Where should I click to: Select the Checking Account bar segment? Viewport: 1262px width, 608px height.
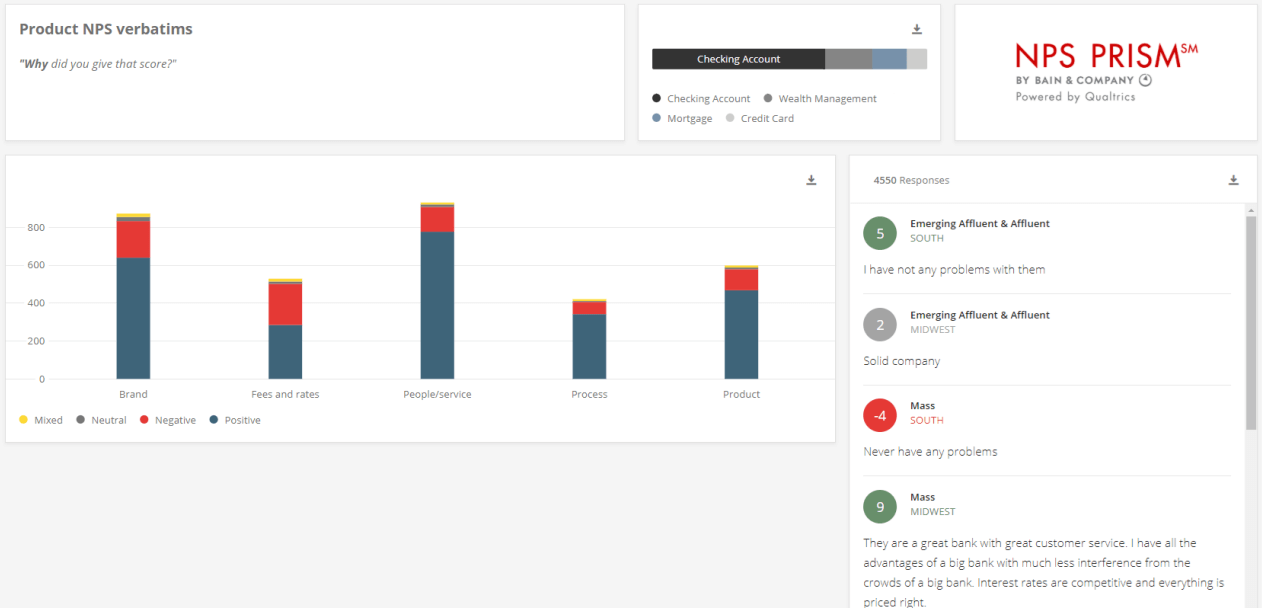tap(738, 59)
